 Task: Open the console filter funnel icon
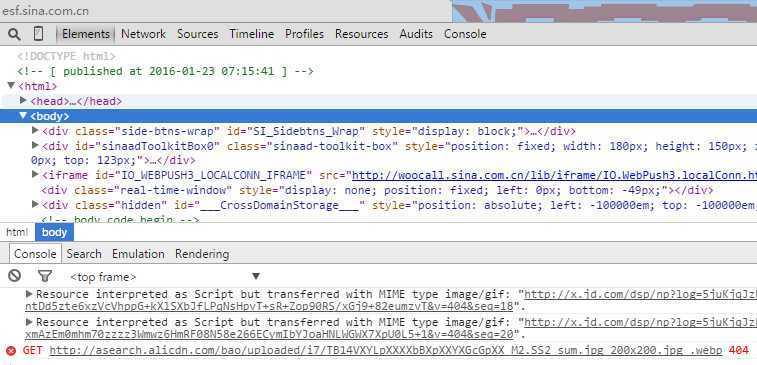click(x=45, y=276)
